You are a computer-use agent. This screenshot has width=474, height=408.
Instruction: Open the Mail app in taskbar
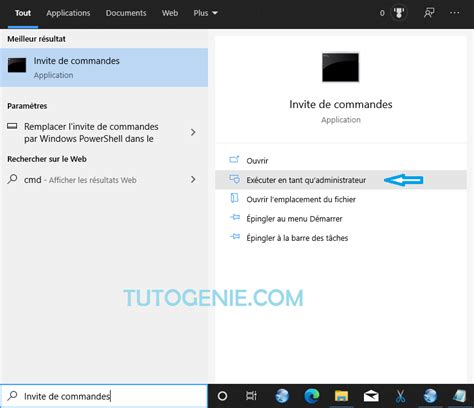tap(371, 396)
